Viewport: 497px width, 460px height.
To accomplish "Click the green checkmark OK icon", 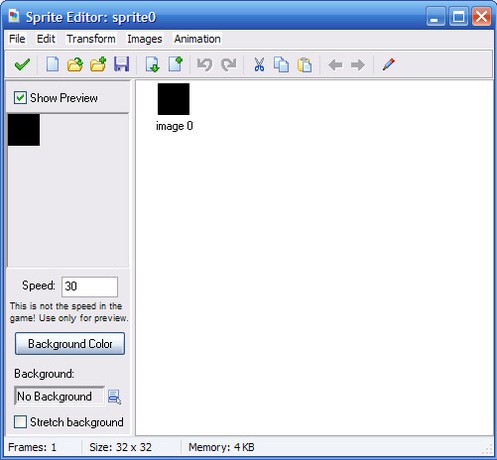I will coord(22,64).
